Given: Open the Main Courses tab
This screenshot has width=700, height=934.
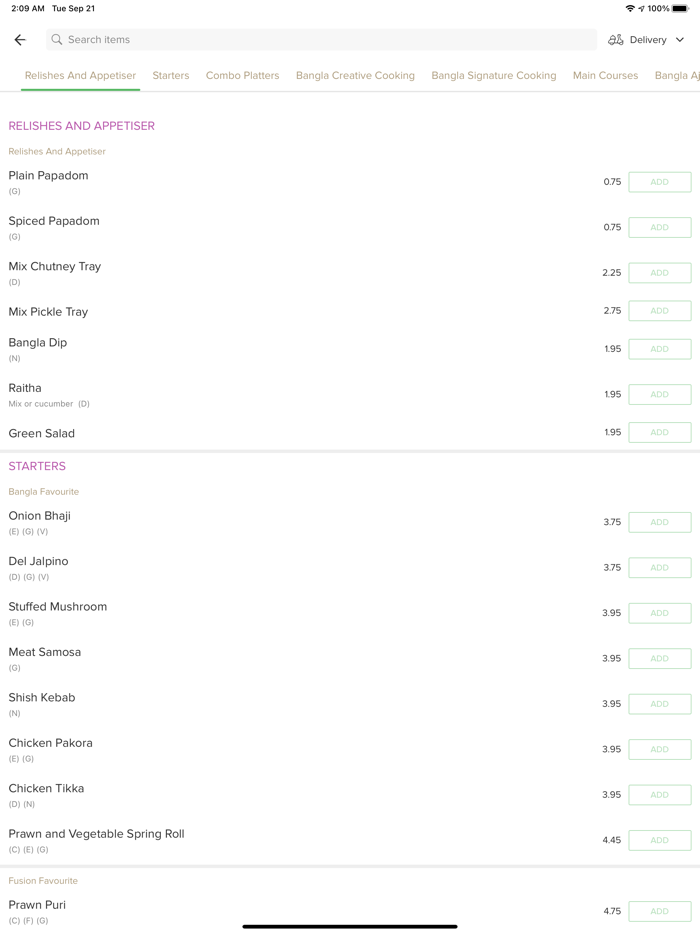Looking at the screenshot, I should click(605, 75).
